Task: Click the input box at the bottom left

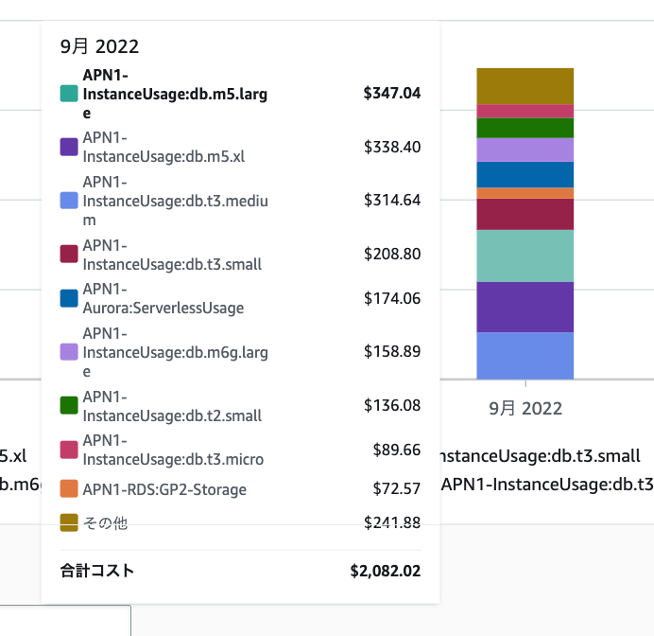Action: point(65,620)
